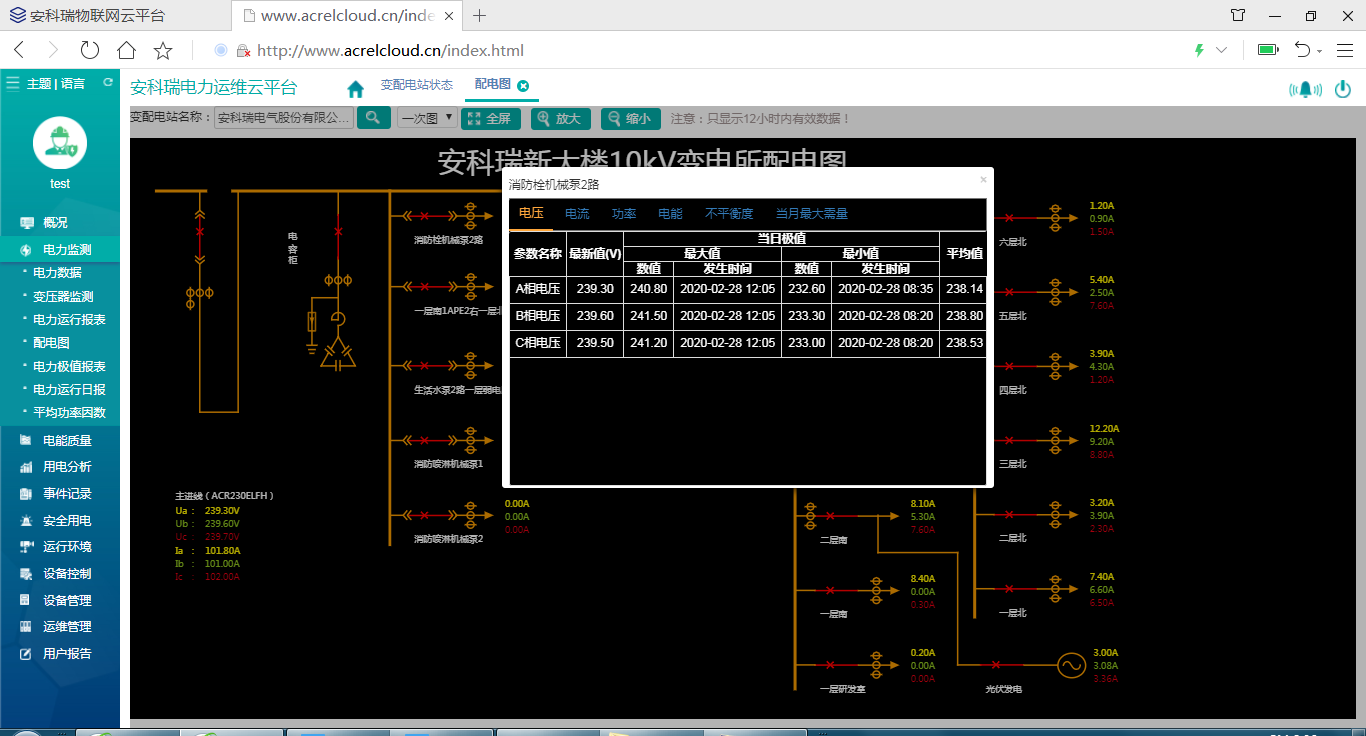Click the 消防喷淋机械泵1 feeder meter symbol

click(x=470, y=439)
